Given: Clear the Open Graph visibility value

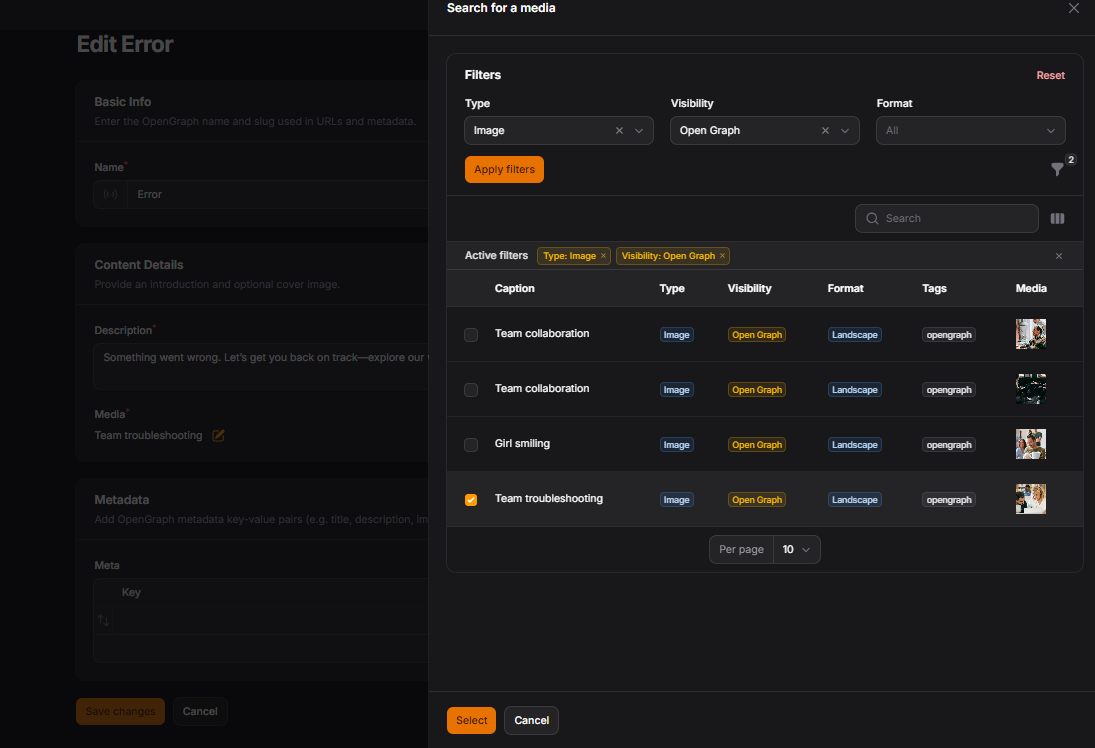Looking at the screenshot, I should click(825, 131).
